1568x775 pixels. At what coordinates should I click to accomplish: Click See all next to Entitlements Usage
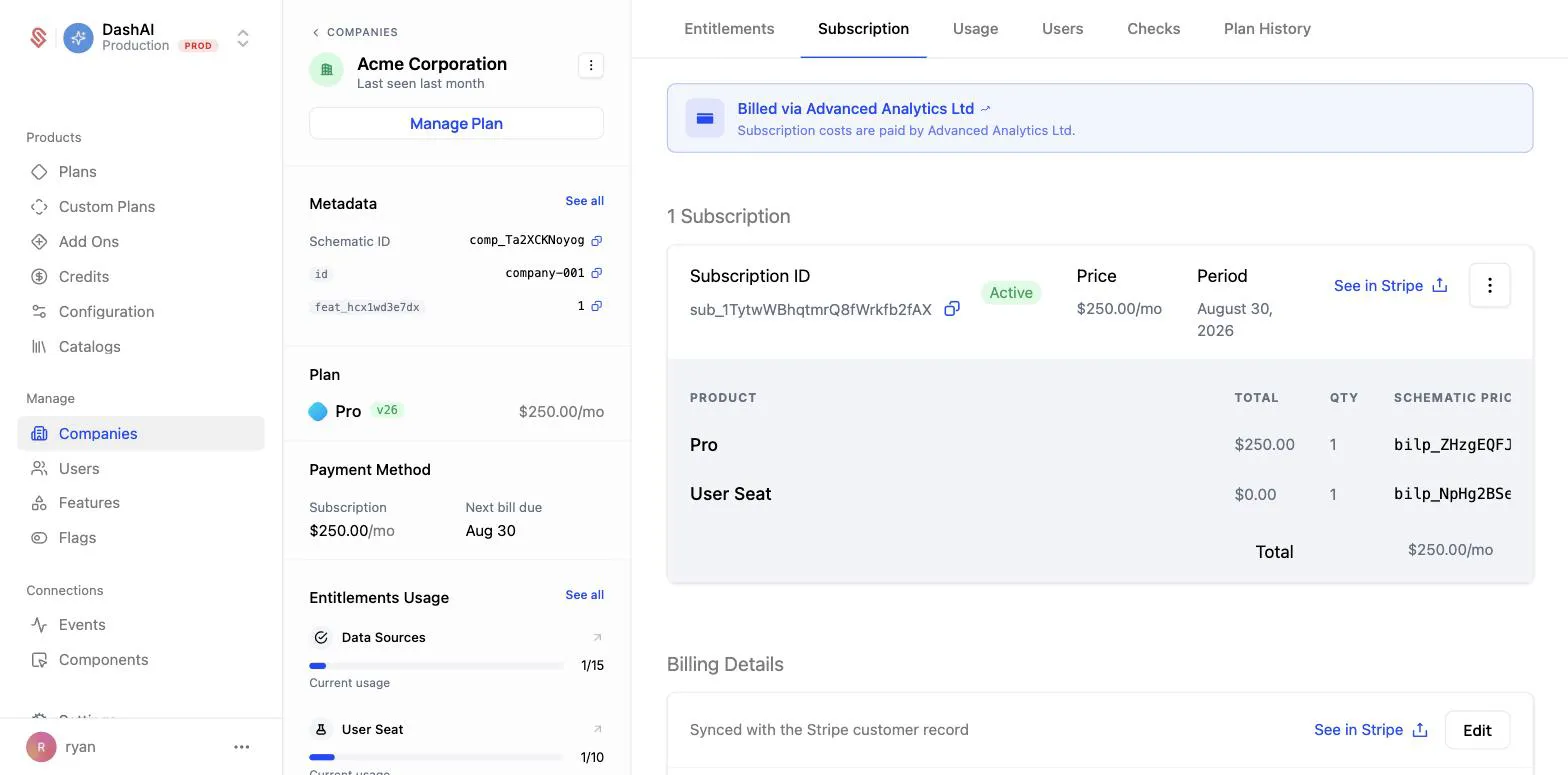pyautogui.click(x=584, y=595)
